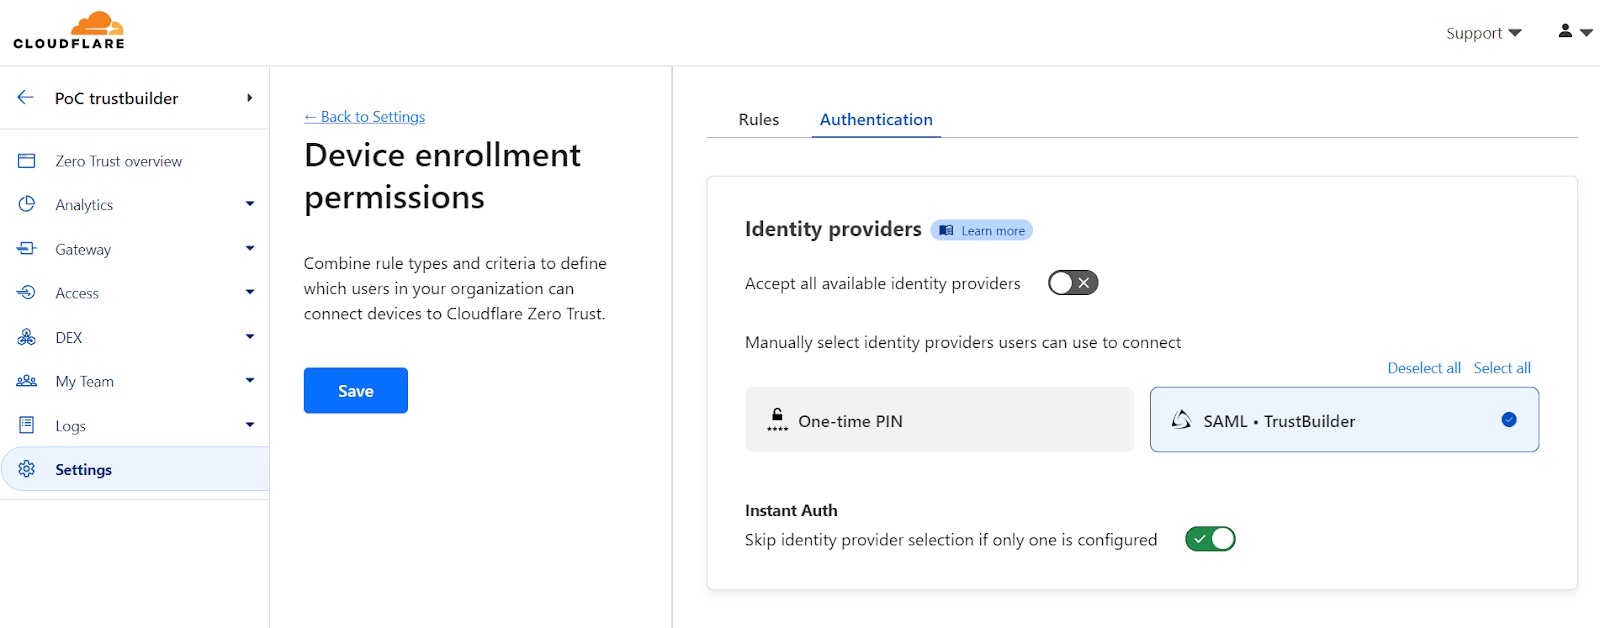The height and width of the screenshot is (628, 1600).
Task: Switch to the Rules tab
Action: [758, 119]
